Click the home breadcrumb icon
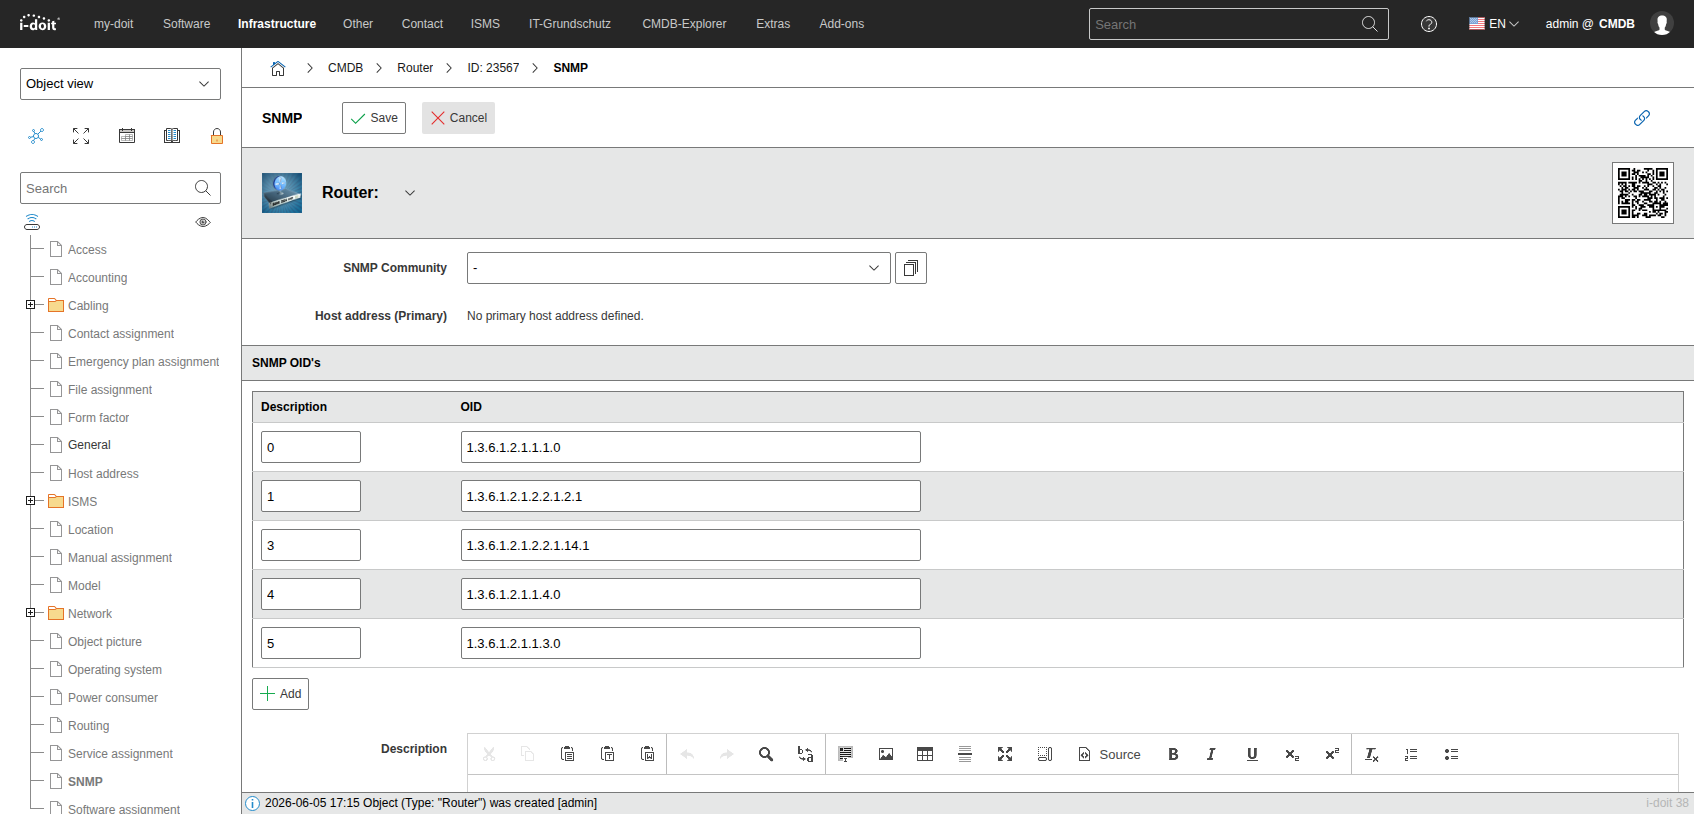The height and width of the screenshot is (814, 1694). pyautogui.click(x=278, y=68)
